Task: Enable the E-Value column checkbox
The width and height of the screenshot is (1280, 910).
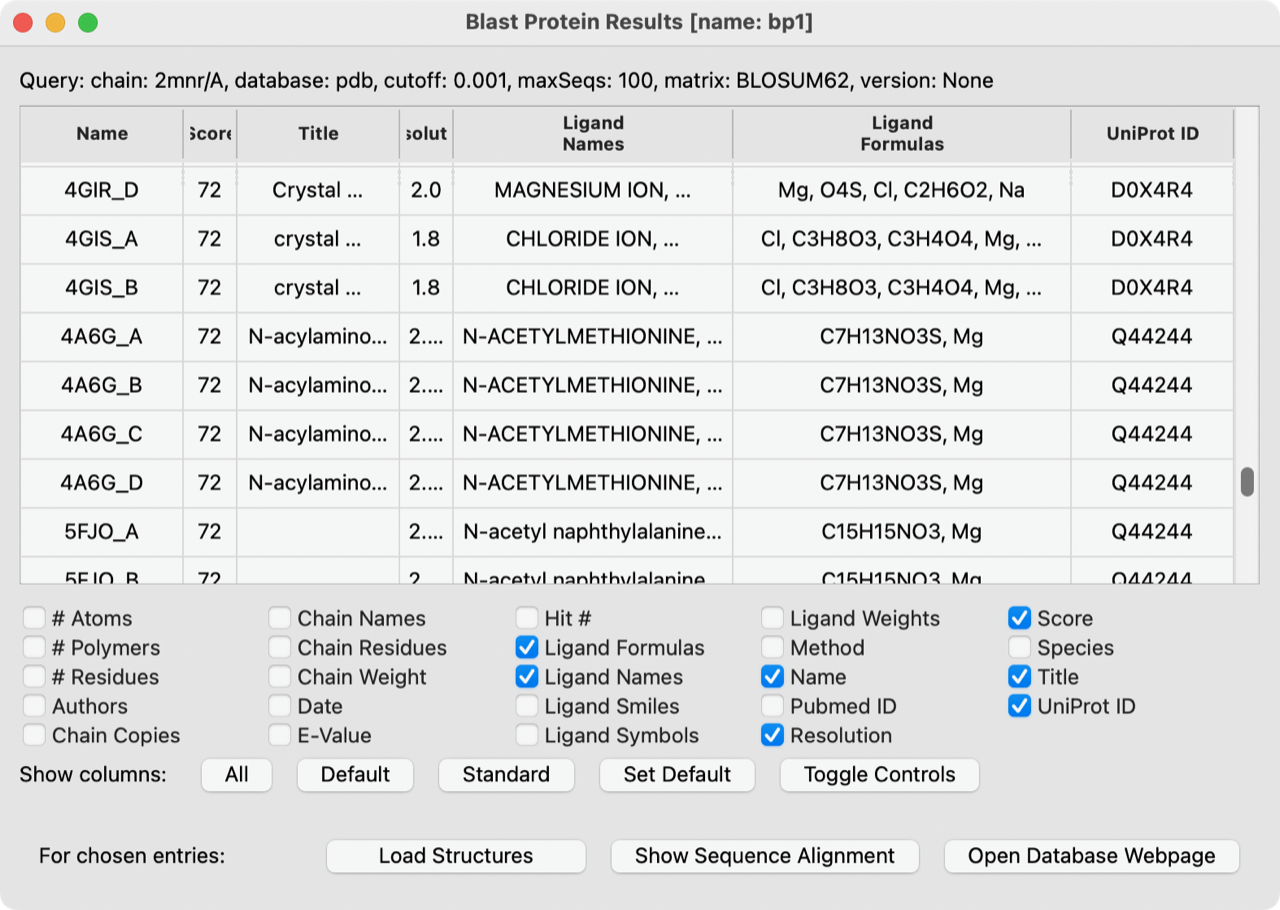Action: point(279,735)
